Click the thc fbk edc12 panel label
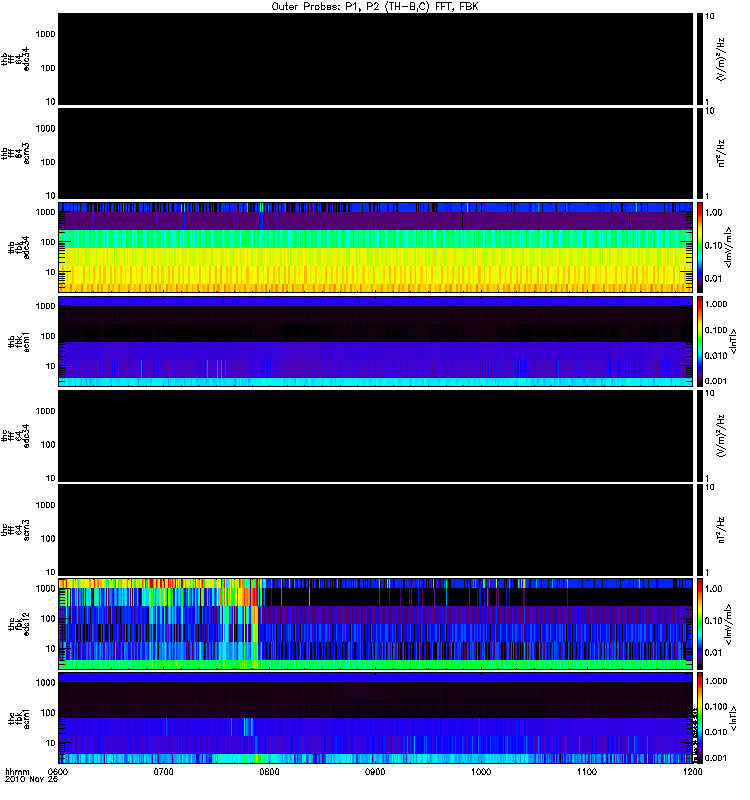The width and height of the screenshot is (750, 800). (19, 624)
